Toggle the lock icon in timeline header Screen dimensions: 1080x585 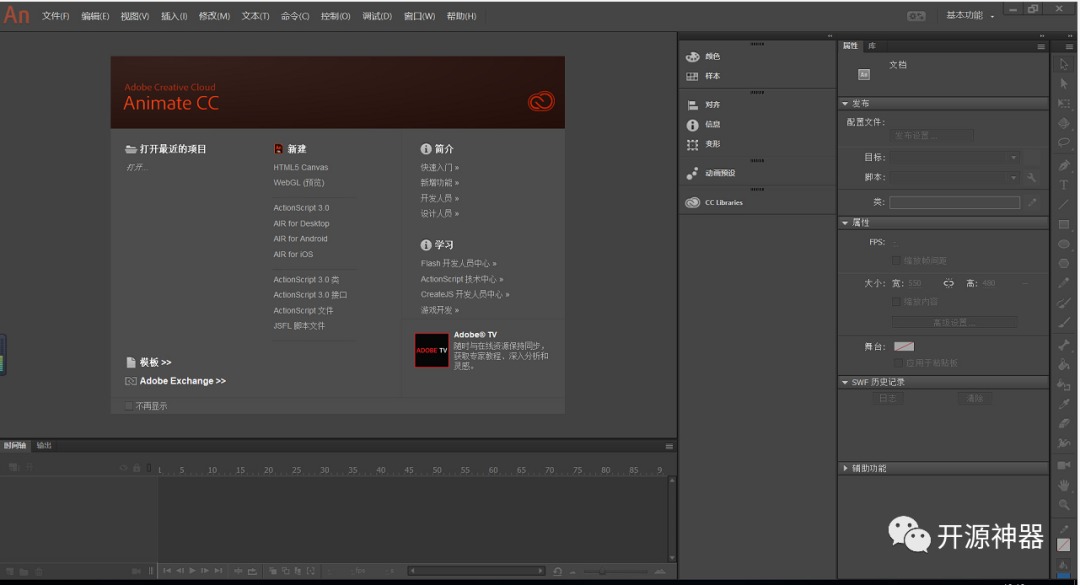click(136, 468)
